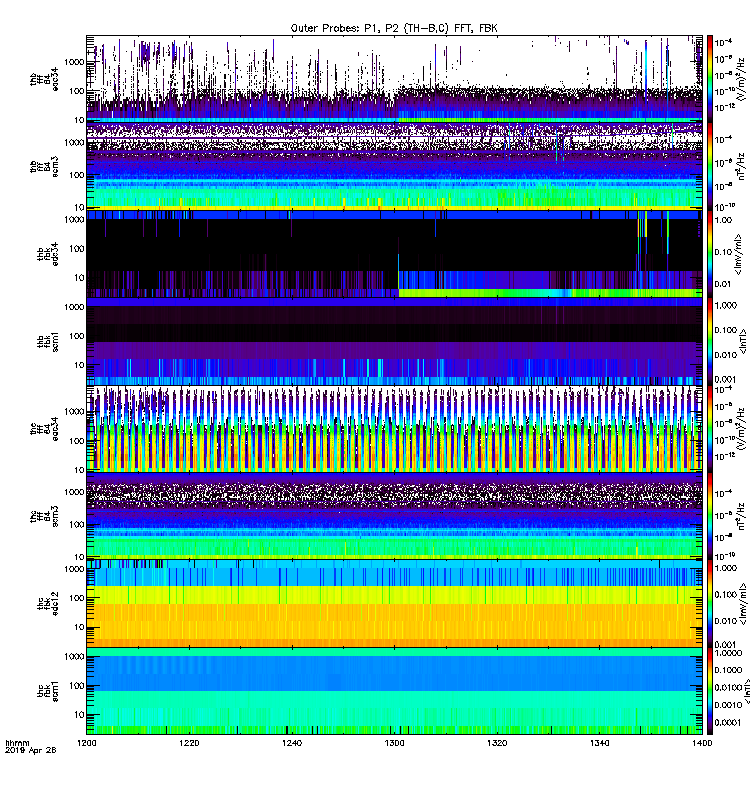The width and height of the screenshot is (750, 800).
Task: Pick the thc scm3 panel color bar
Action: [709, 516]
